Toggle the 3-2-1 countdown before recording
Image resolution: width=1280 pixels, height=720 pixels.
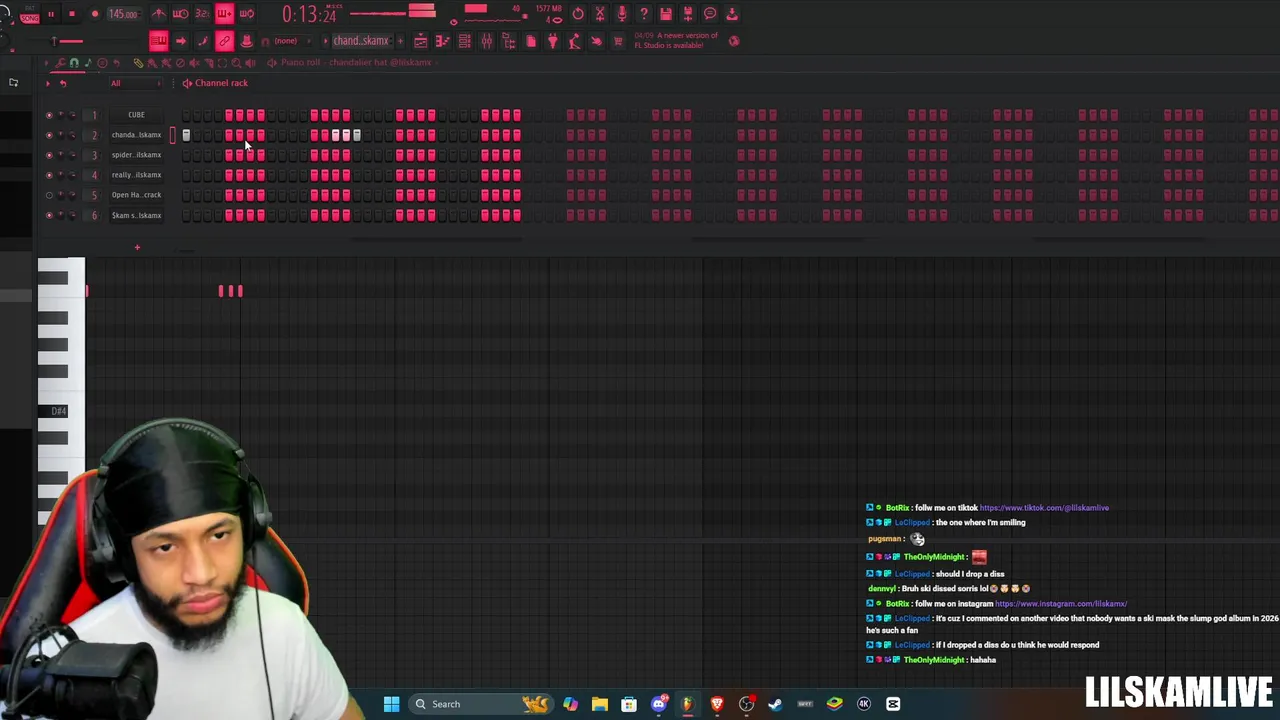202,14
